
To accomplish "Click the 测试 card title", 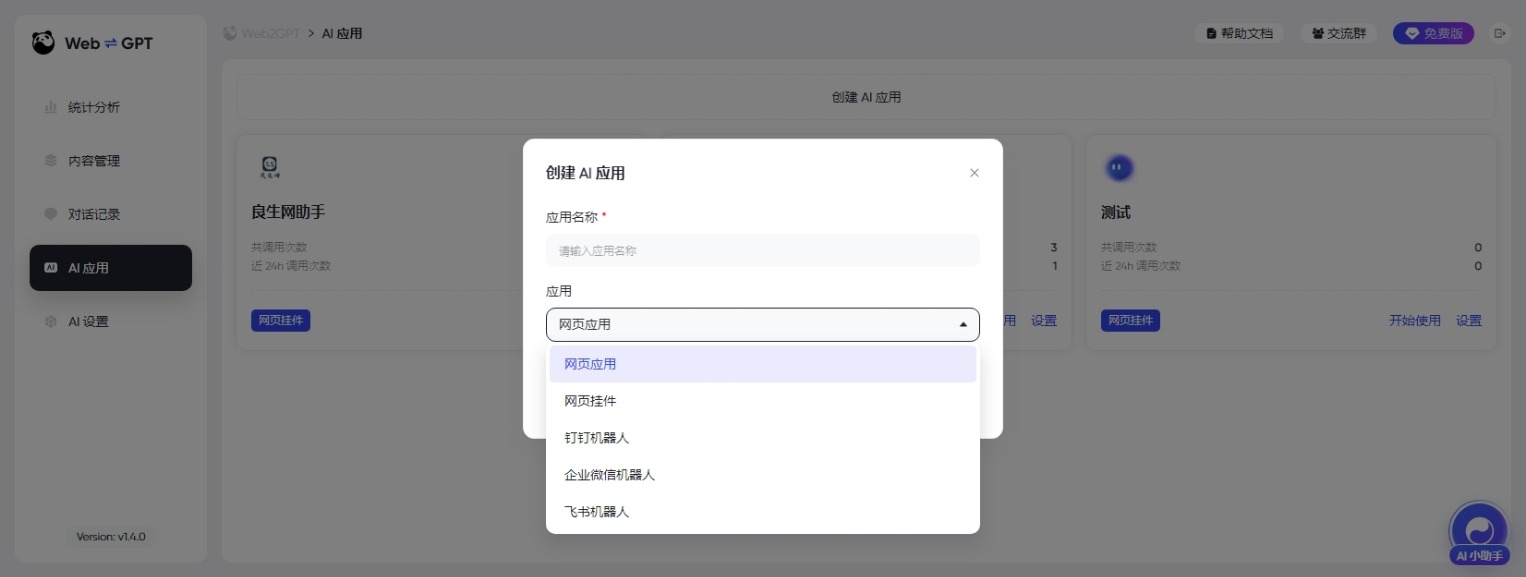I will tap(1116, 213).
